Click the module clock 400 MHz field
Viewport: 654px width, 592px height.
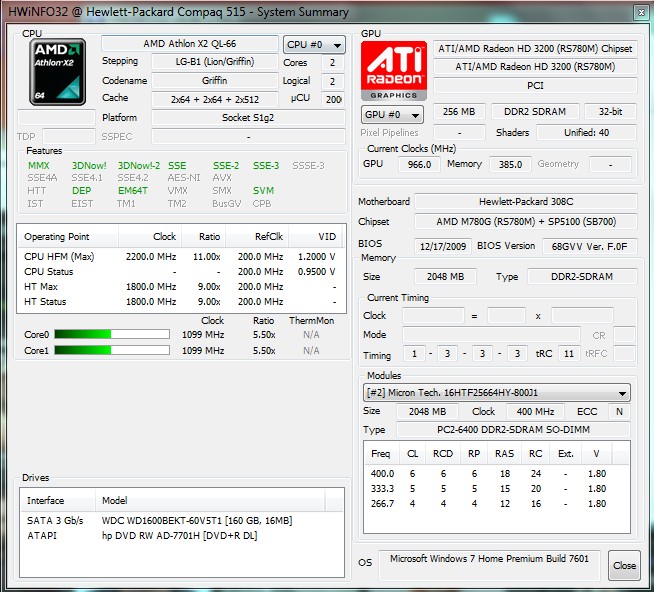(535, 411)
